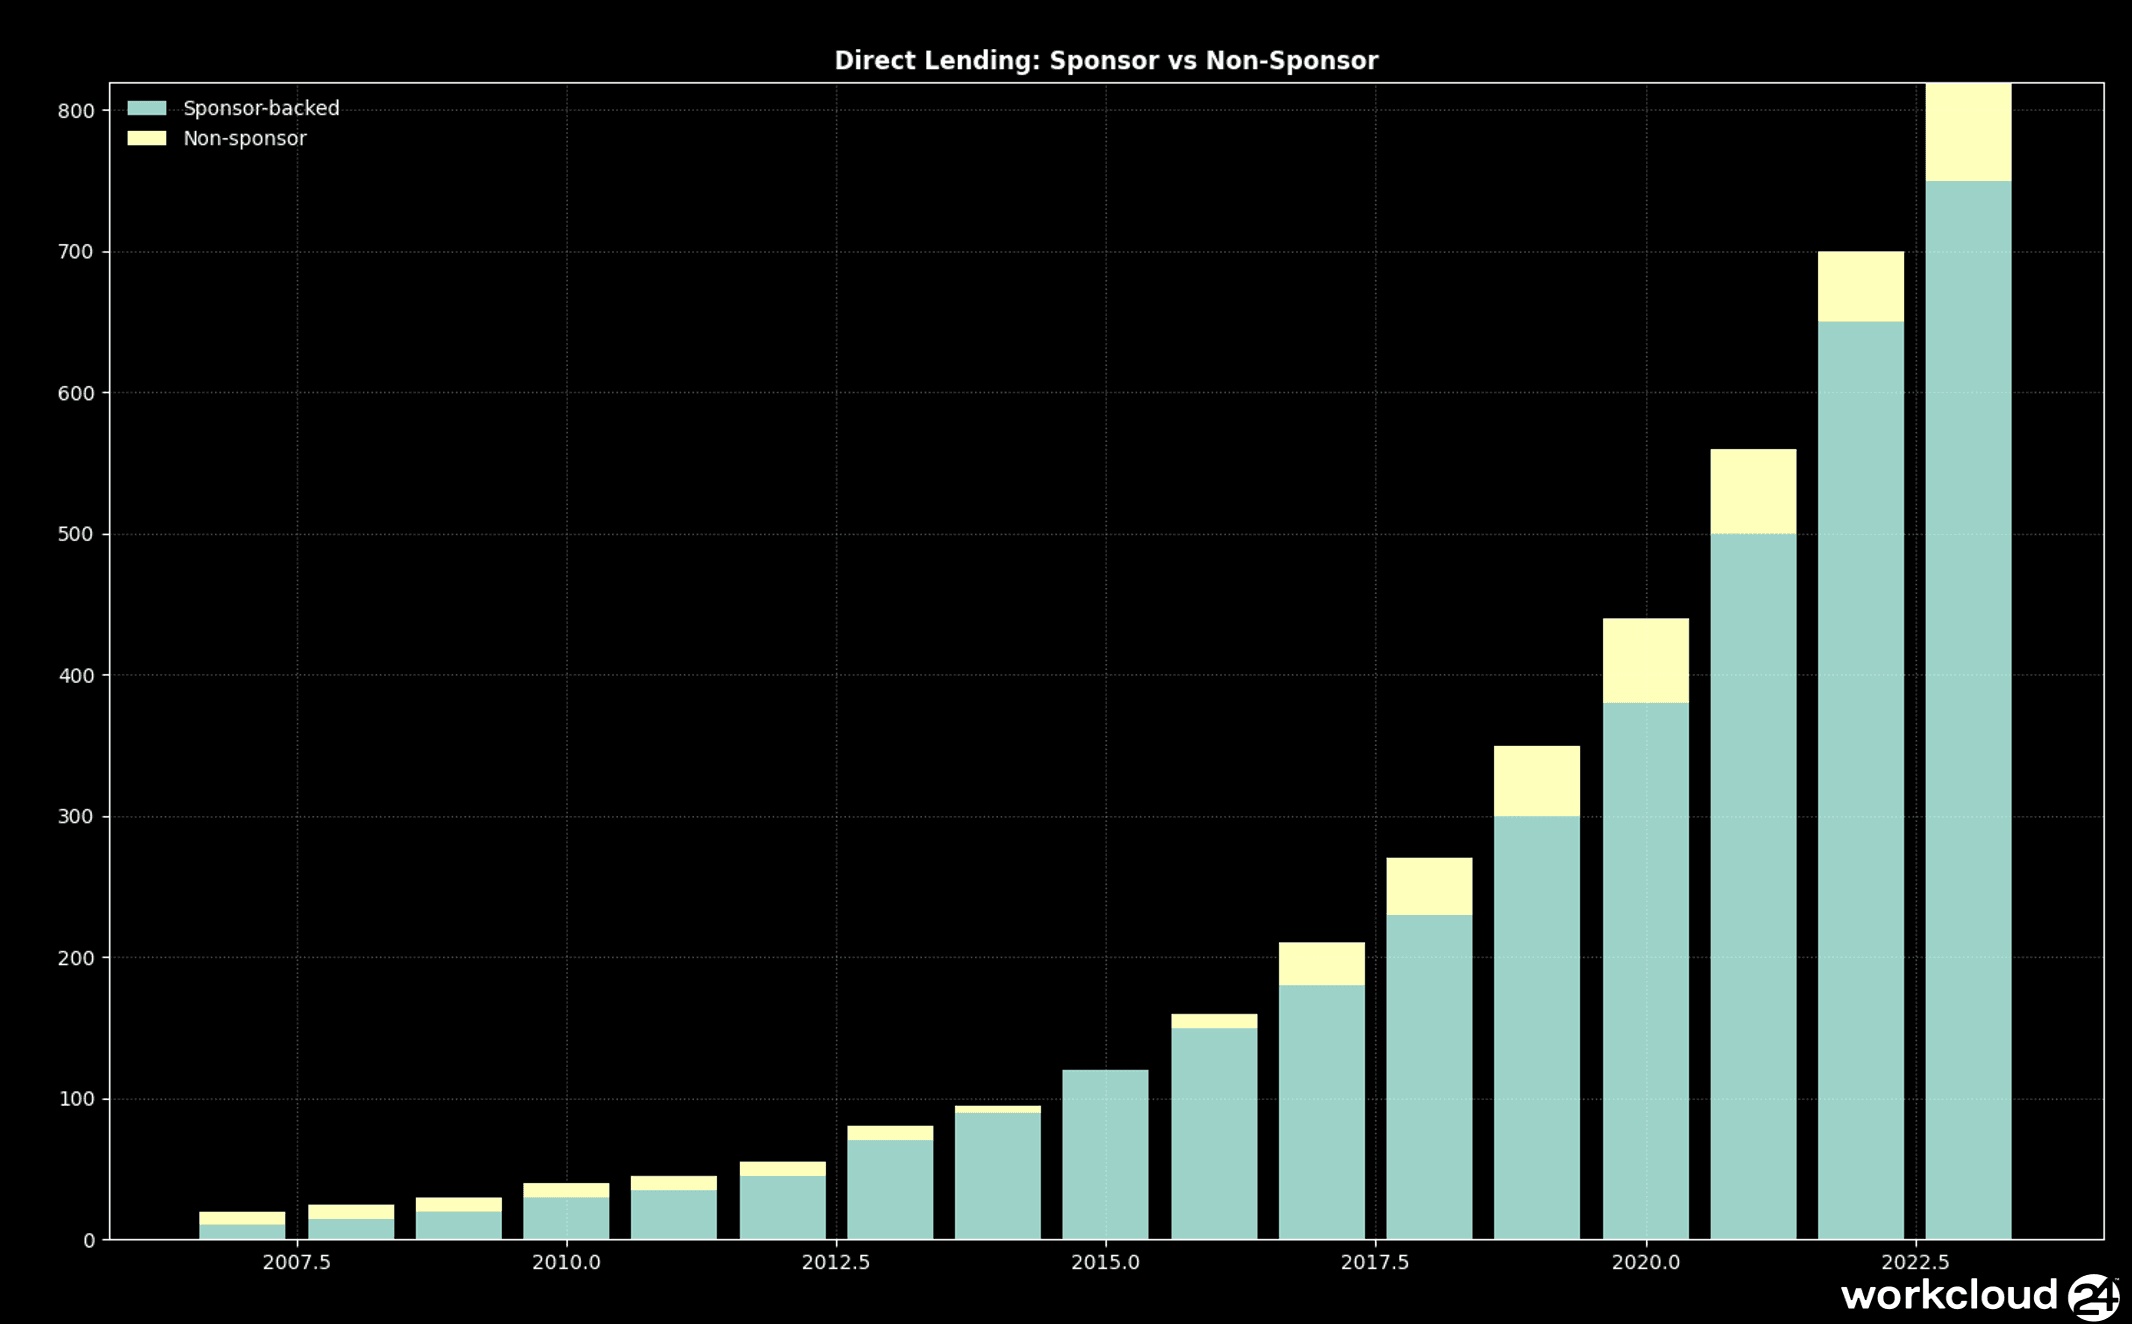Click the Non-sponsor legend label
The width and height of the screenshot is (2132, 1324).
[244, 138]
